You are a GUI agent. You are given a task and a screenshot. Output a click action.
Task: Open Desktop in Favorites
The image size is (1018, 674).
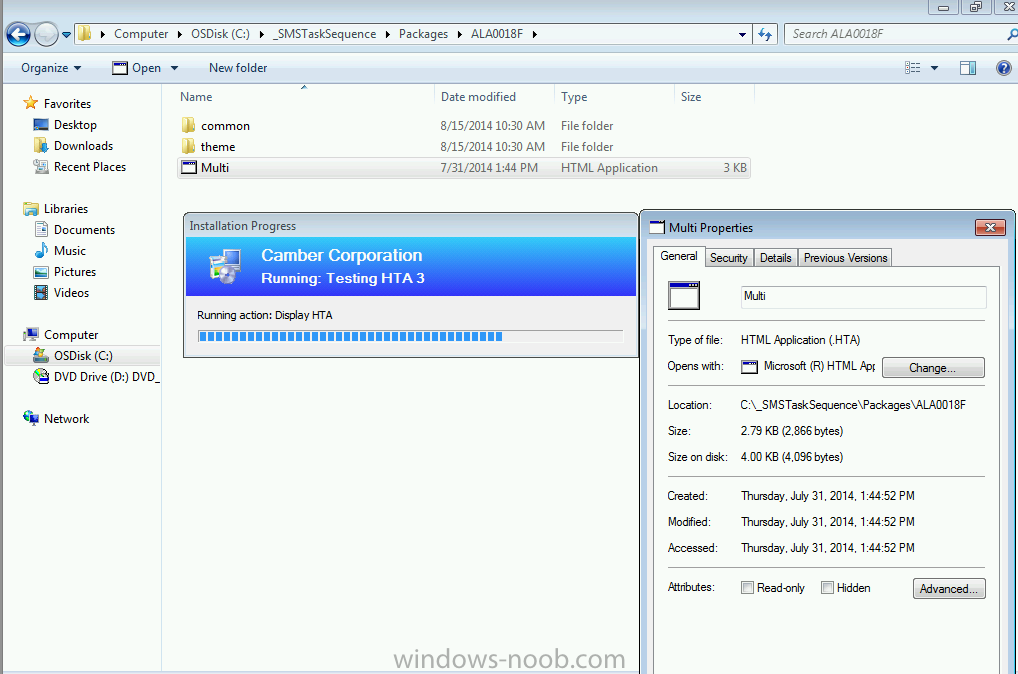(75, 125)
